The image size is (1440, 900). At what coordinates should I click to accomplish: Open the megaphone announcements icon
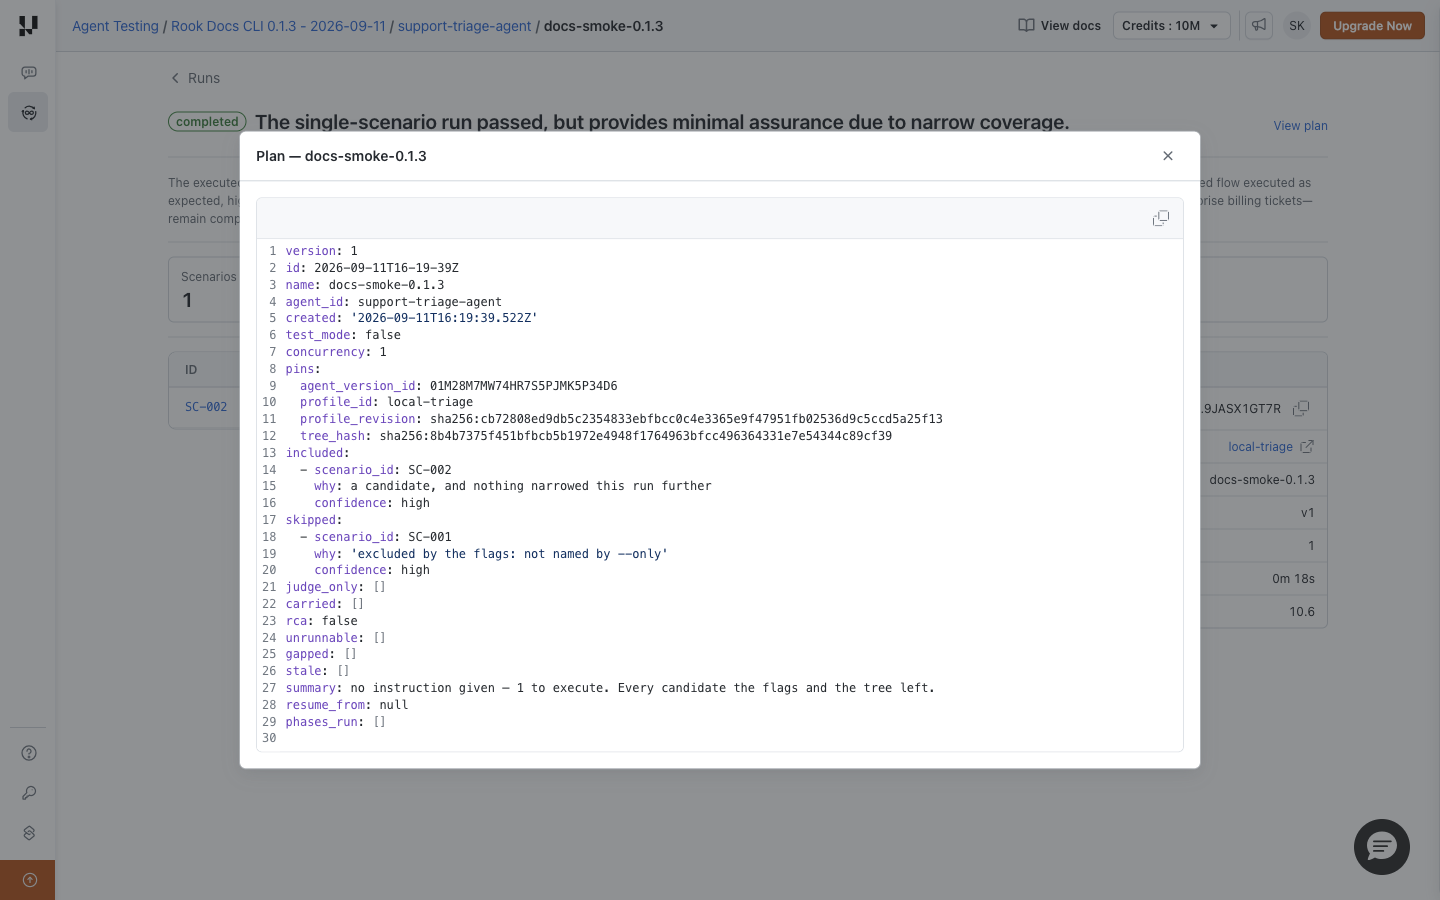(x=1259, y=25)
